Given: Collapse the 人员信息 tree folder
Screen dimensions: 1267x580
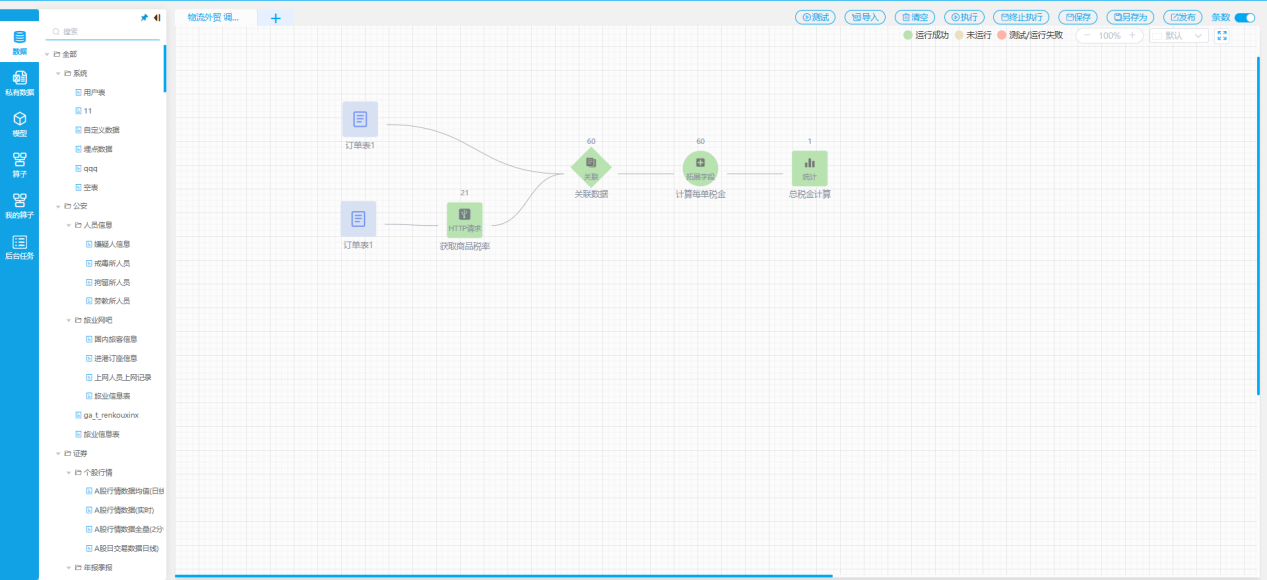Looking at the screenshot, I should click(68, 225).
